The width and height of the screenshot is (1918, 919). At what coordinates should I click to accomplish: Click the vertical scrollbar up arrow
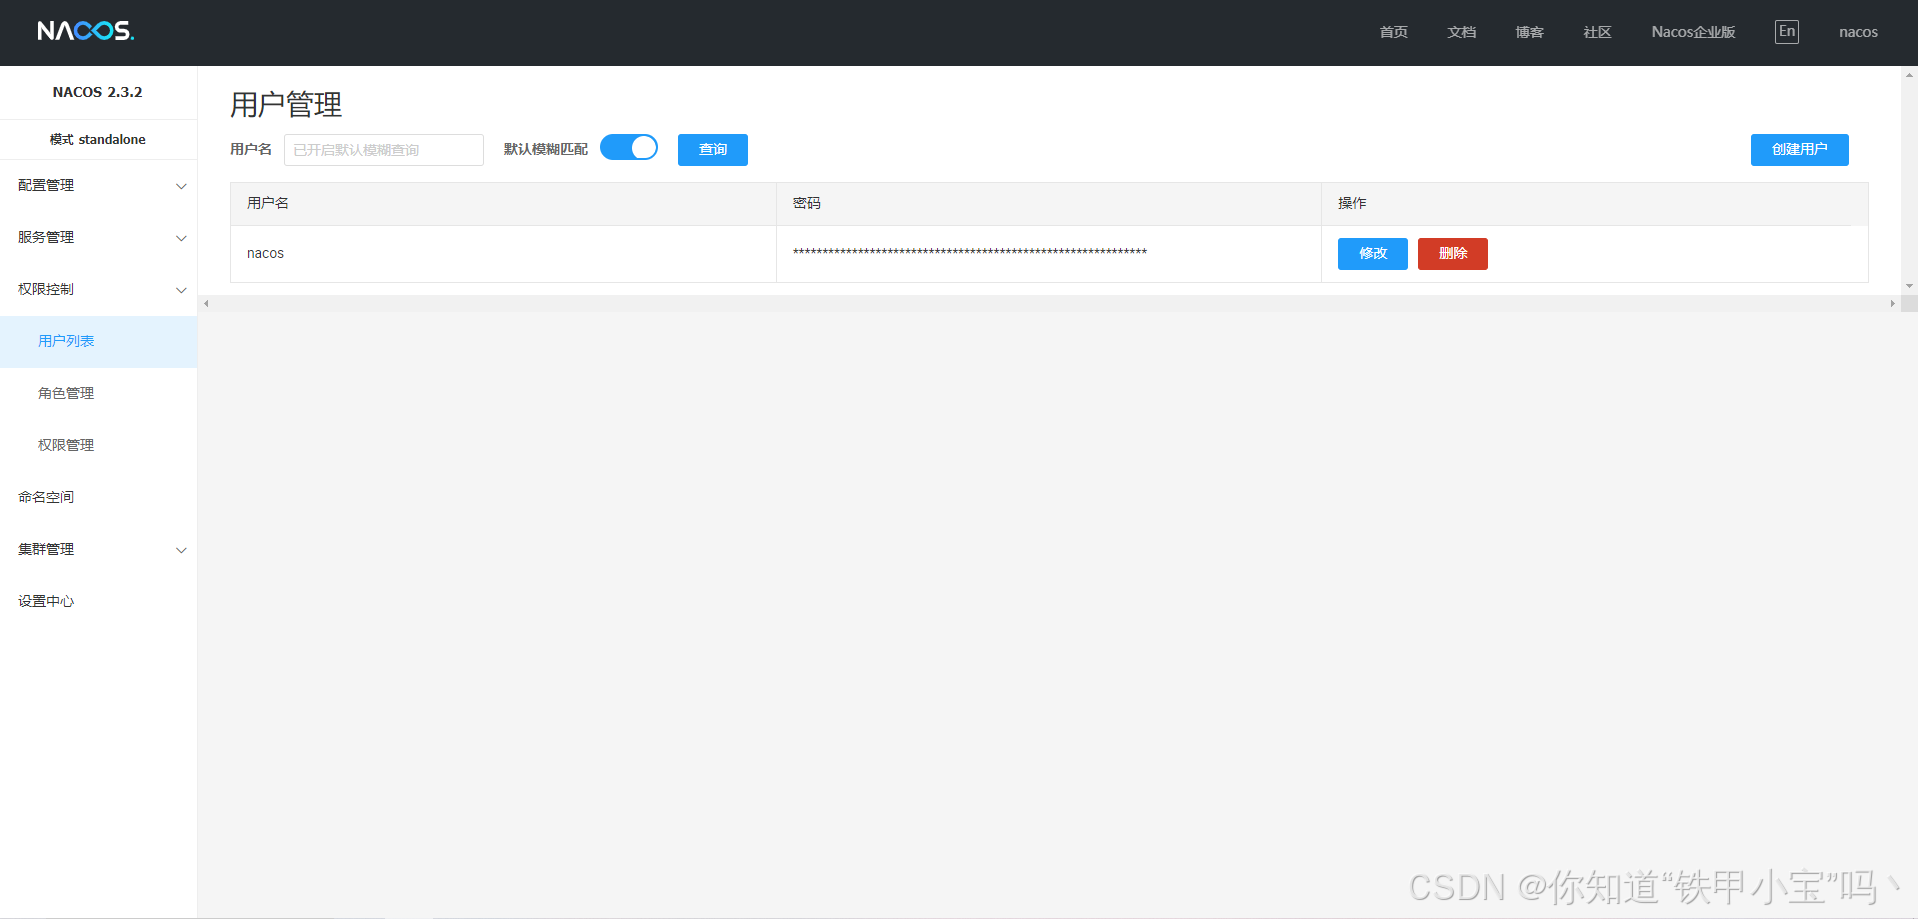1909,74
